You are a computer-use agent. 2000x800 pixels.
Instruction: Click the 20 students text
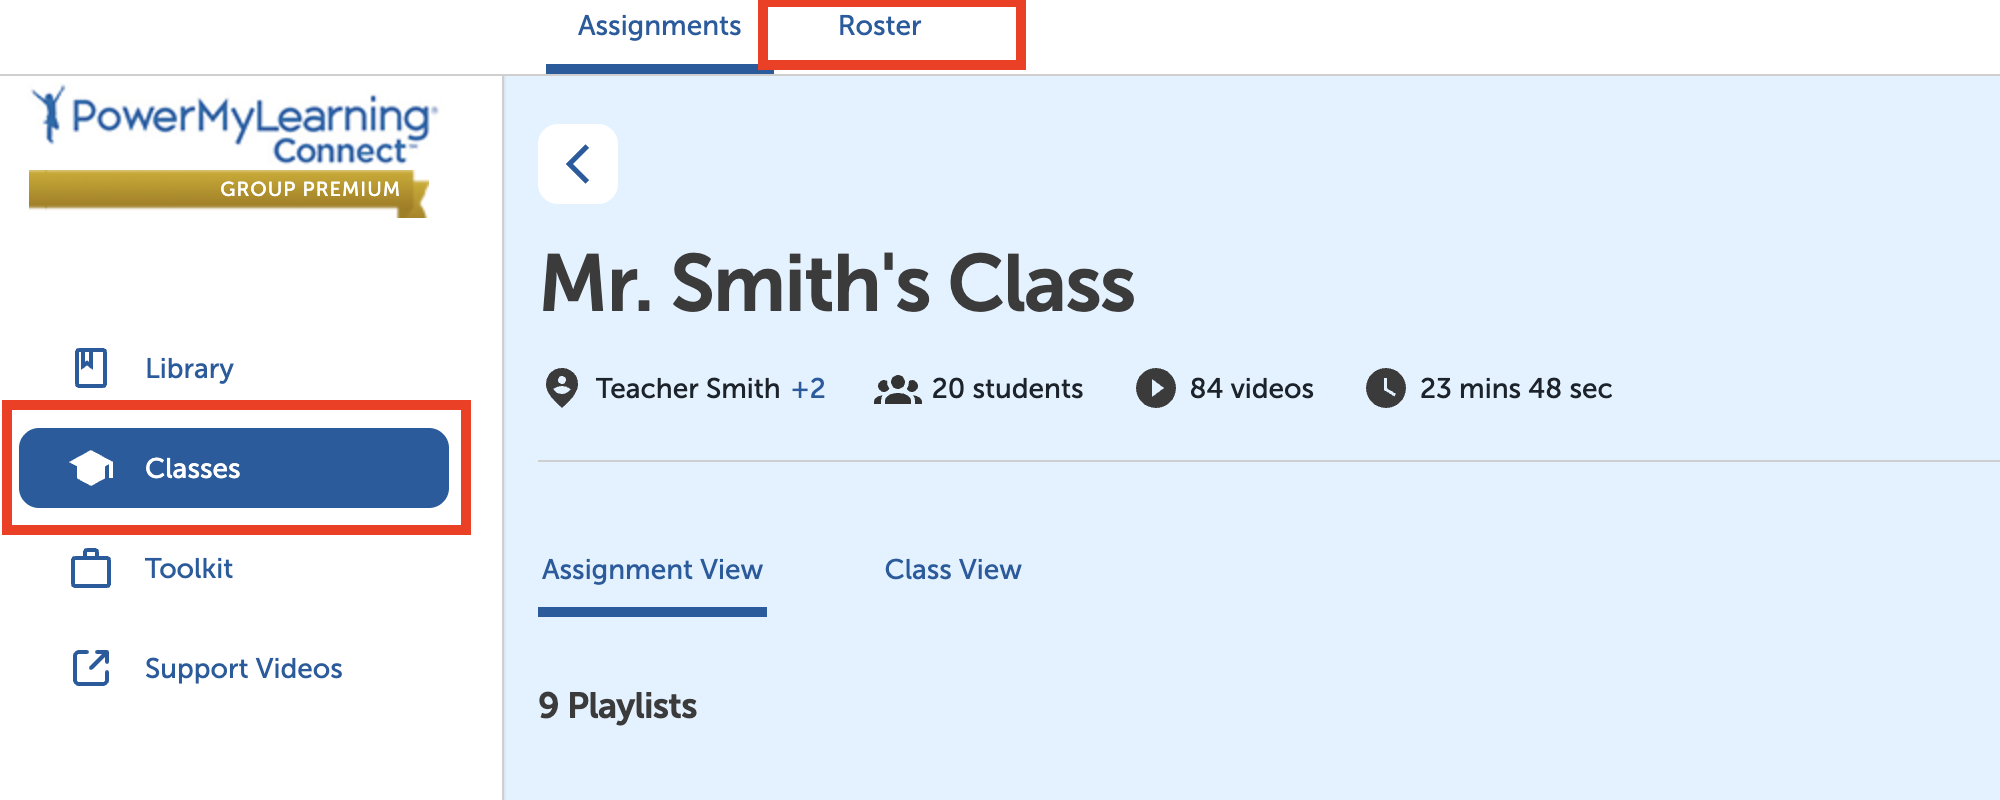(x=1007, y=388)
